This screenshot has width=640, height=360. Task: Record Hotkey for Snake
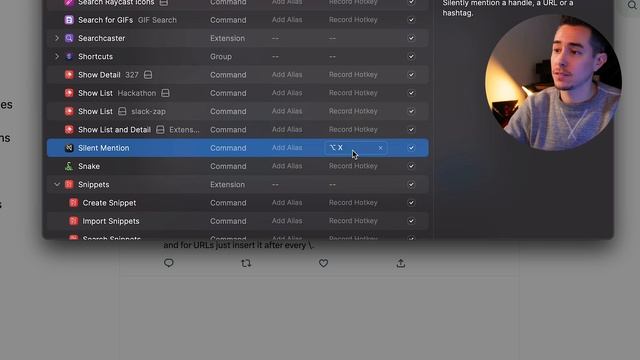coord(353,166)
